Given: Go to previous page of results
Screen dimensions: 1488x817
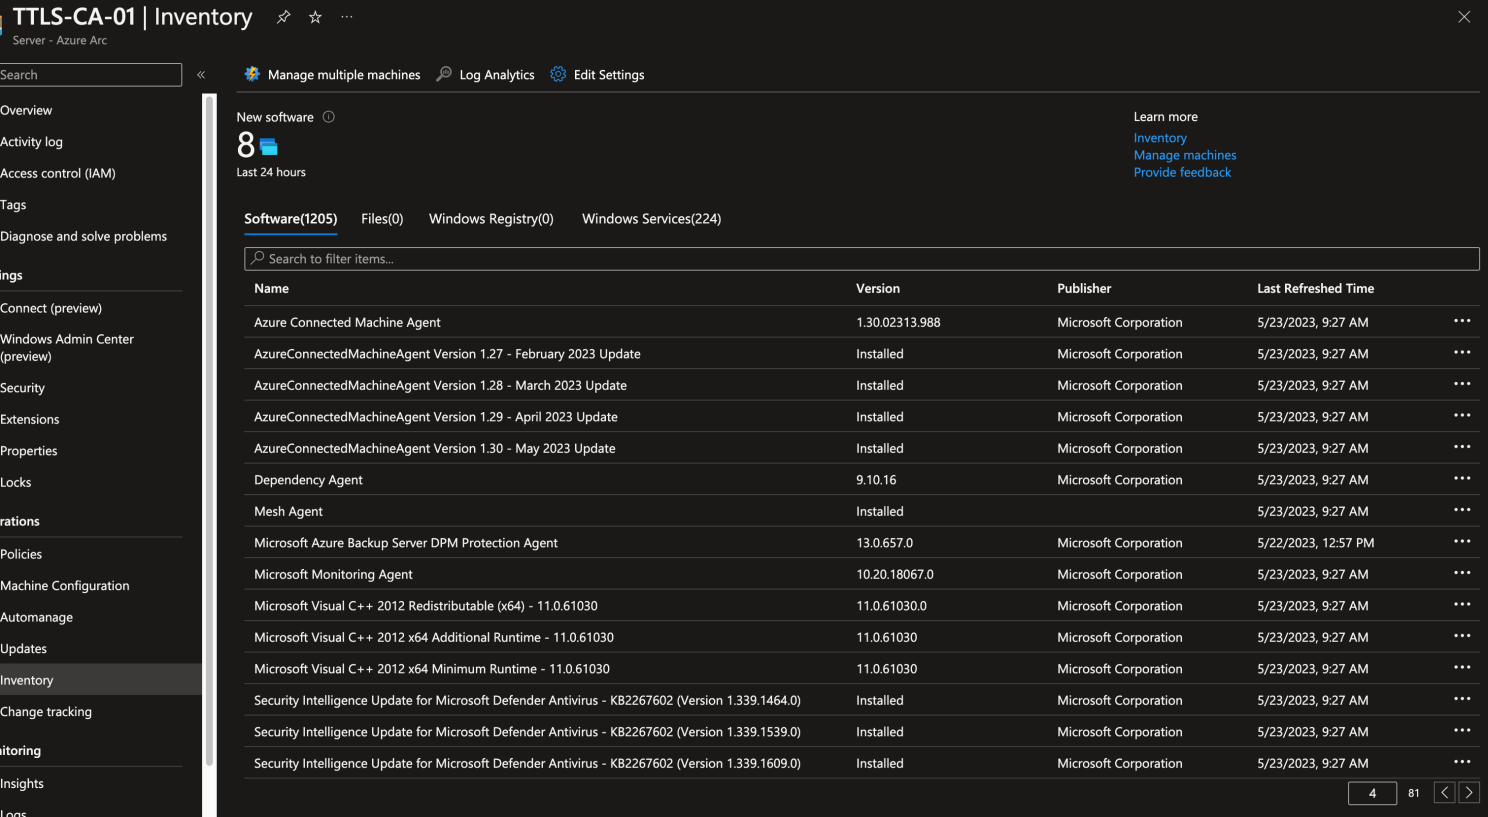Looking at the screenshot, I should coord(1445,793).
